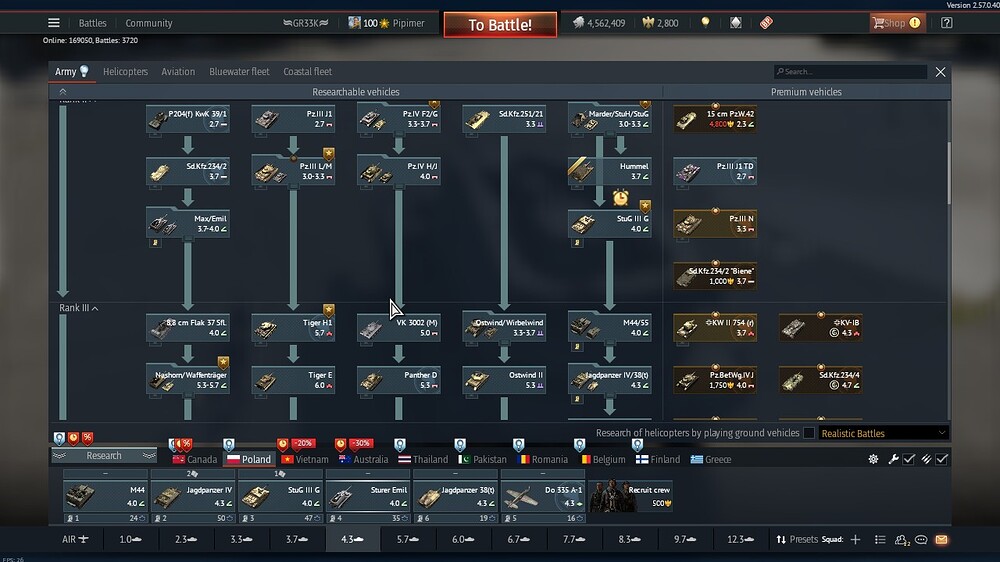Switch to the Helicopters tab
The height and width of the screenshot is (562, 1000).
(125, 71)
